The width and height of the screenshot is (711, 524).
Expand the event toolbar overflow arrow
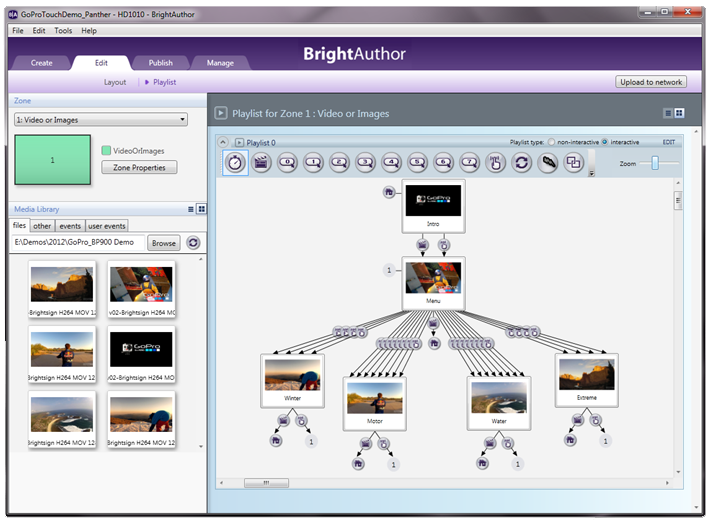(591, 173)
